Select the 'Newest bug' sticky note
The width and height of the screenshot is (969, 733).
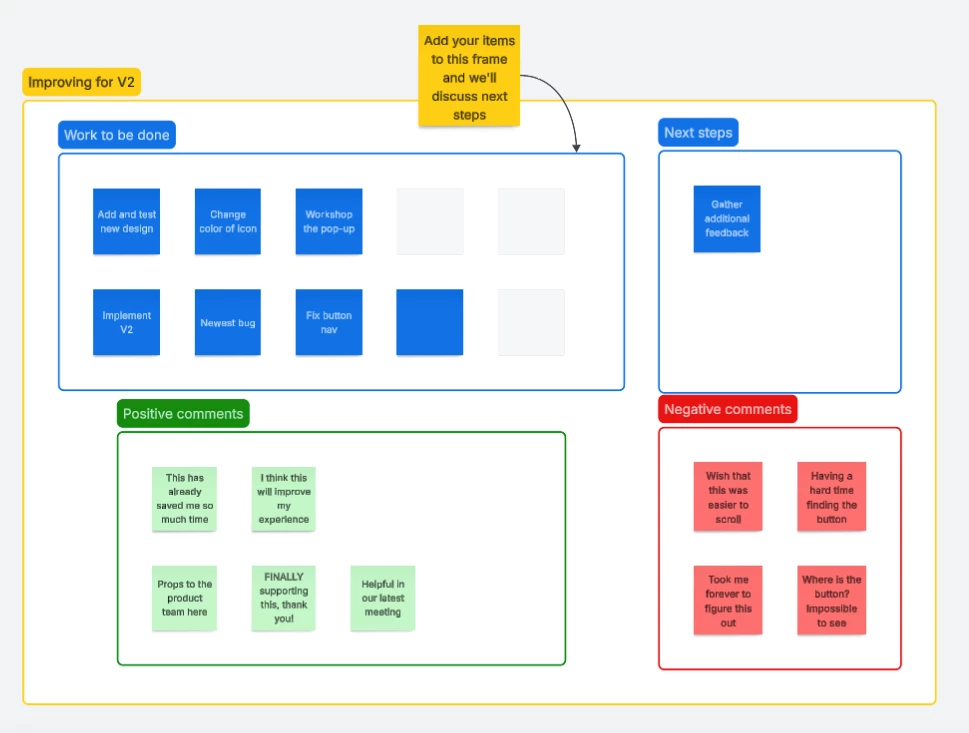(x=228, y=322)
